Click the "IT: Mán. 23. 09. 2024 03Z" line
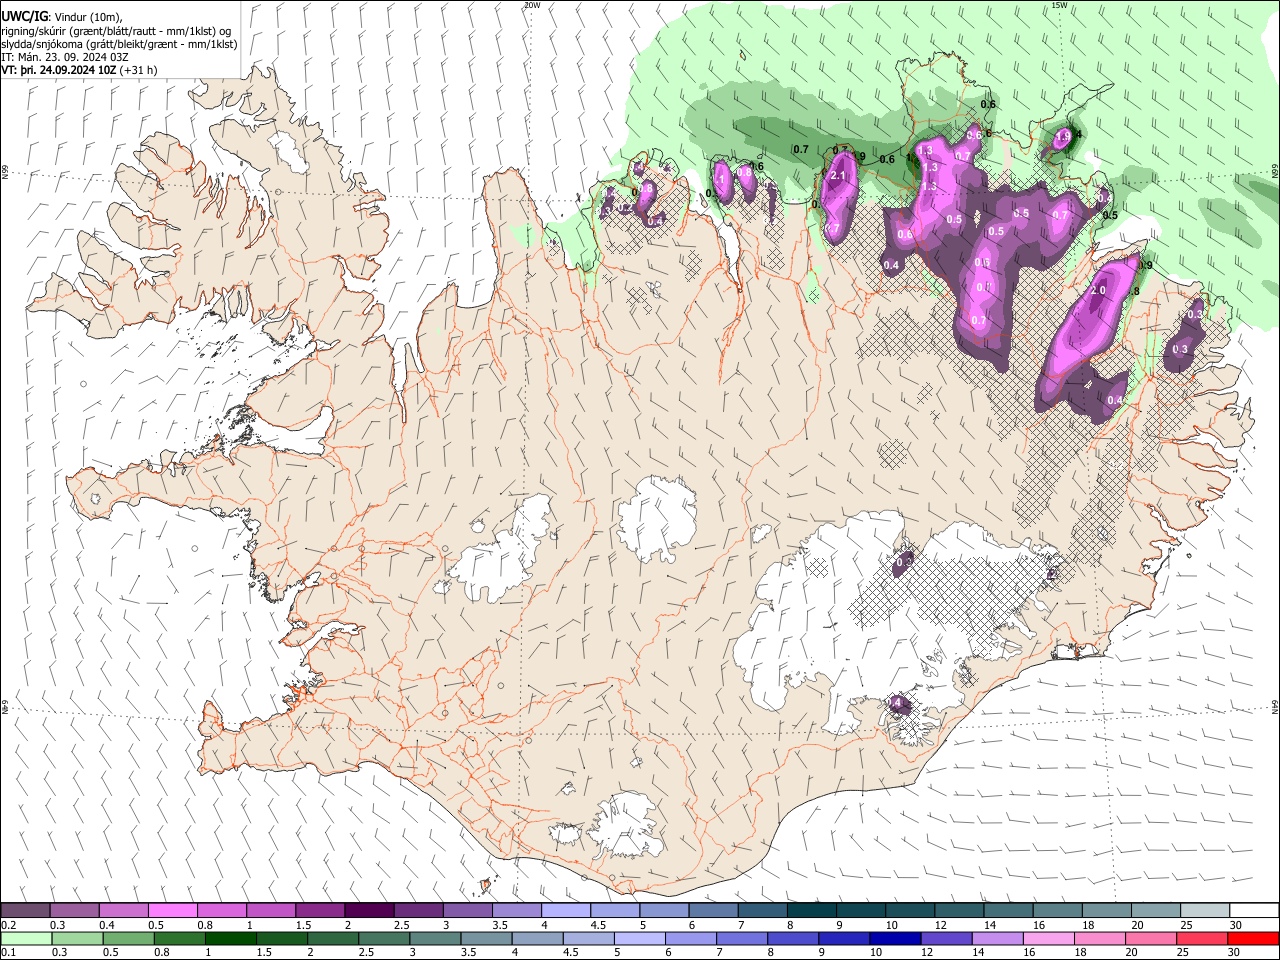The height and width of the screenshot is (960, 1280). [x=64, y=57]
